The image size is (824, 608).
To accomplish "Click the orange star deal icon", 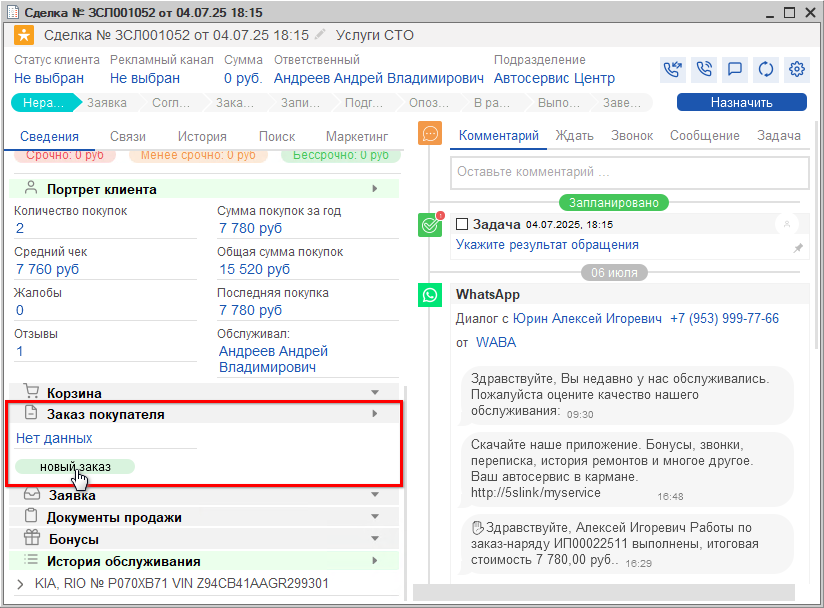I will point(24,36).
